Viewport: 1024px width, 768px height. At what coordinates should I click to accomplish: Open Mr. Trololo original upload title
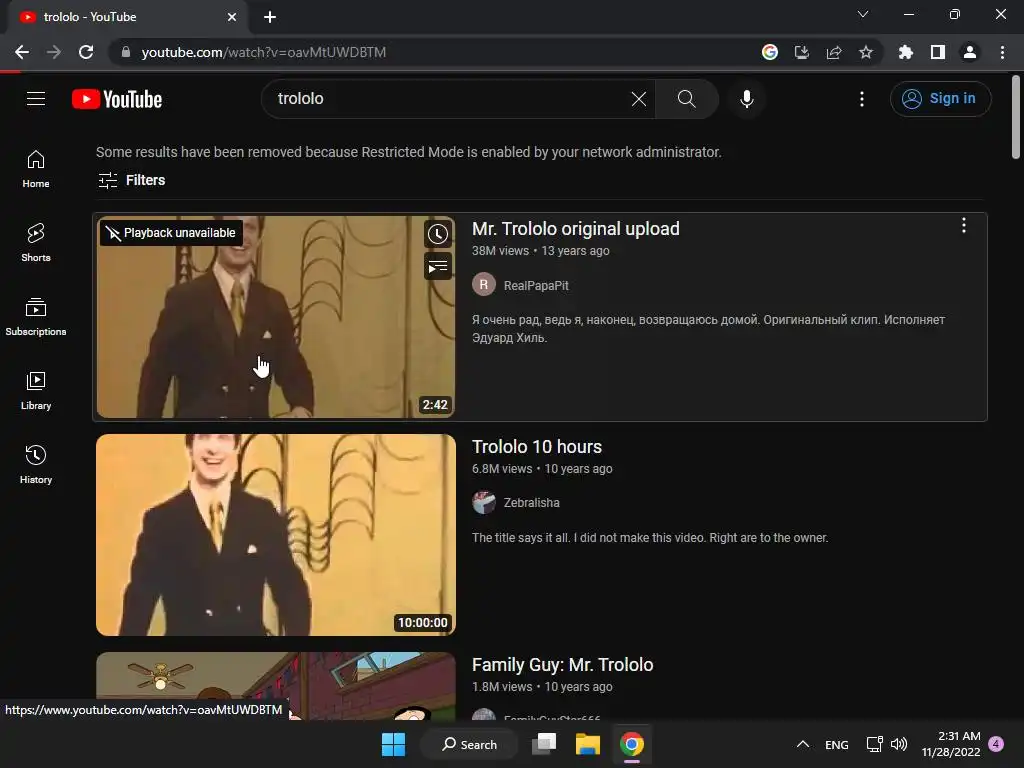575,229
